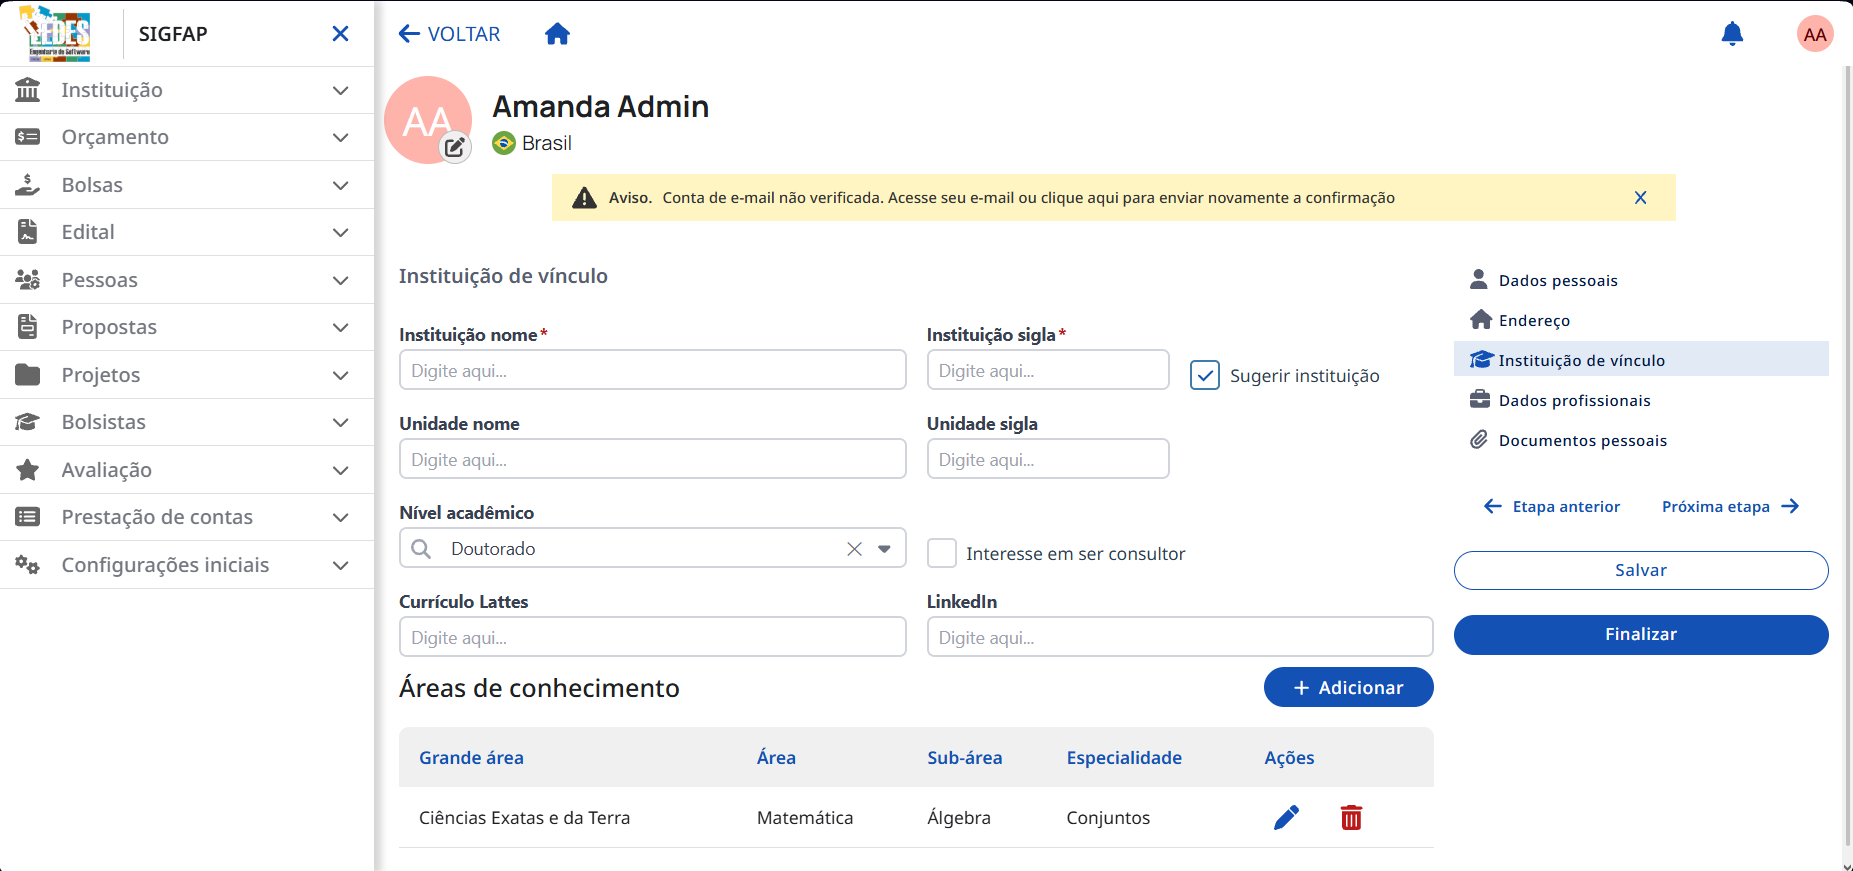Viewport: 1853px width, 871px height.
Task: Expand the Prestação de contas menu
Action: (187, 517)
